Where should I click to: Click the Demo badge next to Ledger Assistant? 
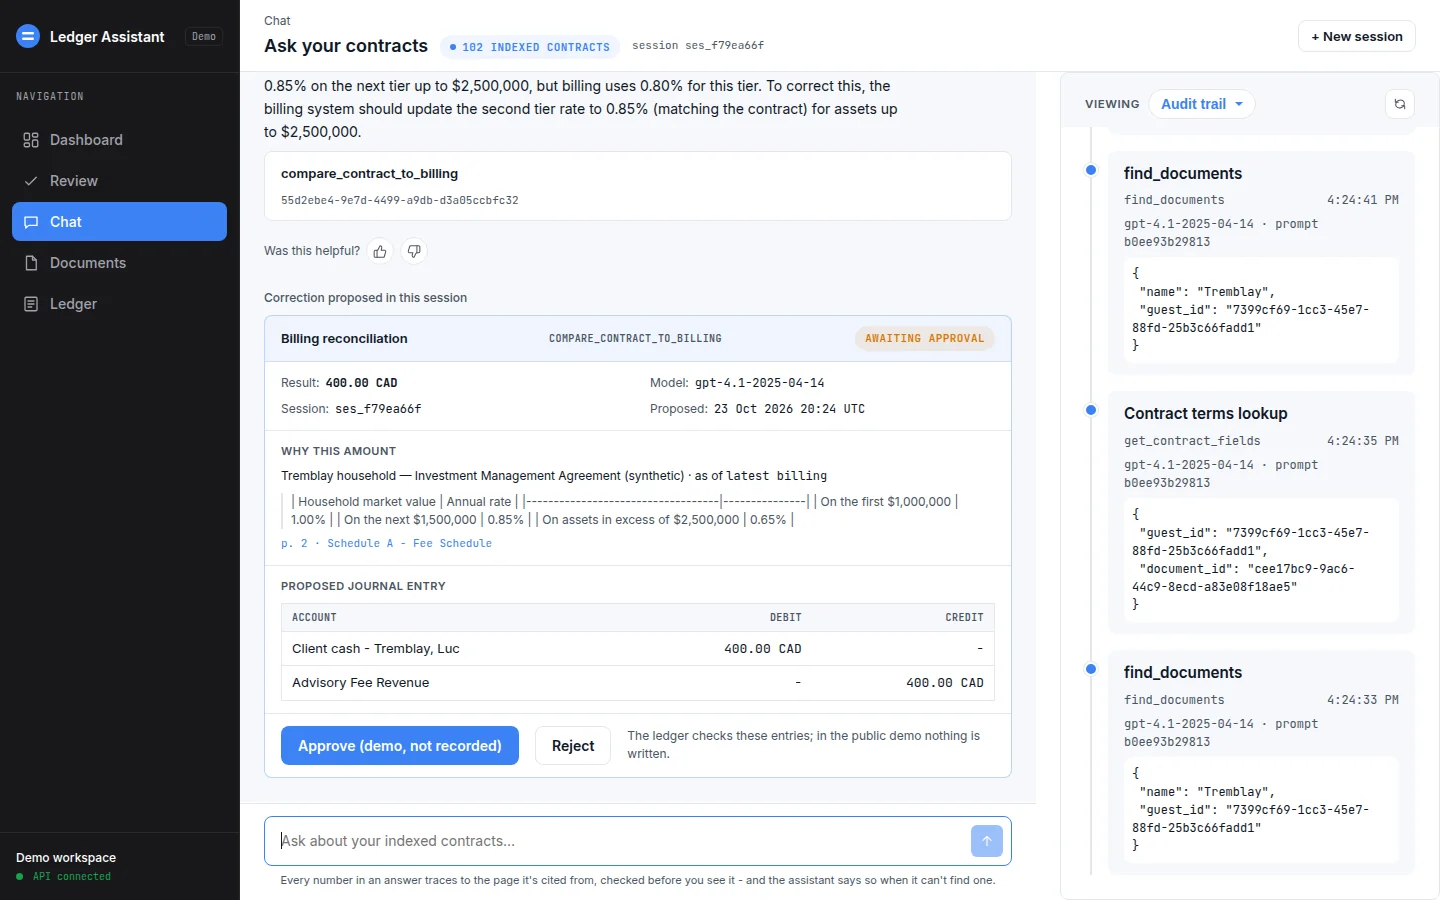[x=204, y=36]
